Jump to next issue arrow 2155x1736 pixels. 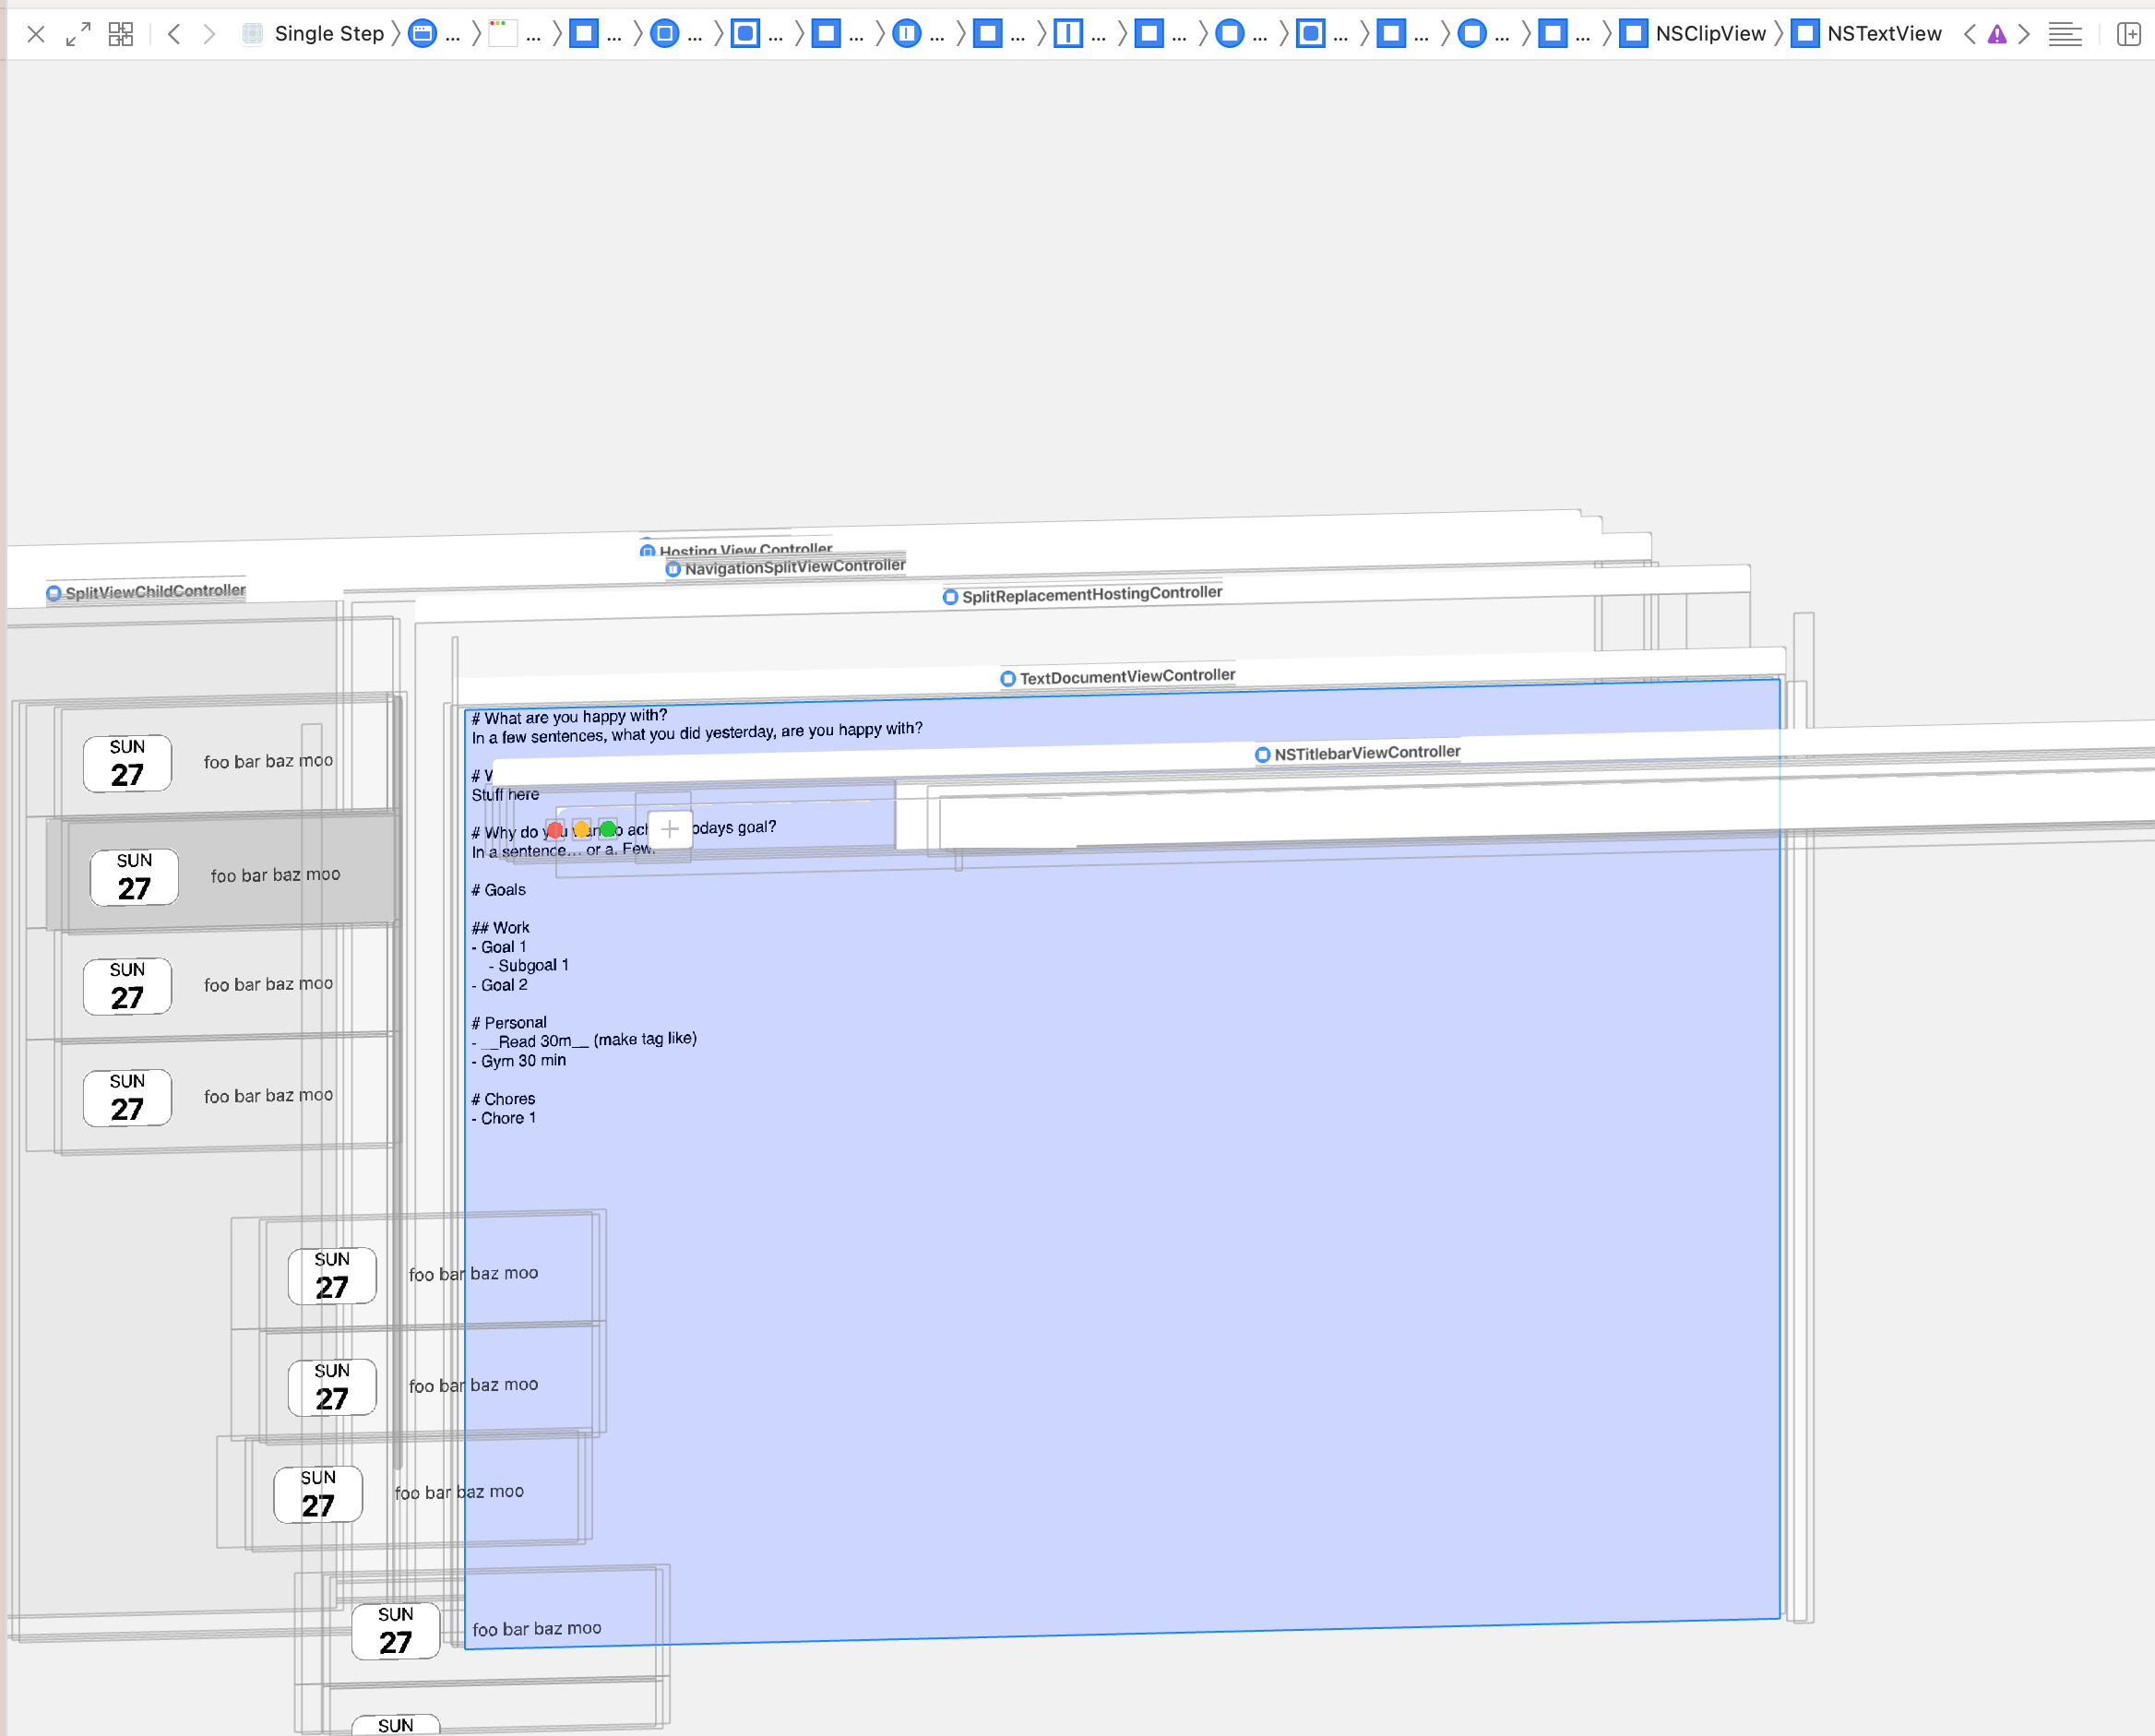[x=2024, y=34]
